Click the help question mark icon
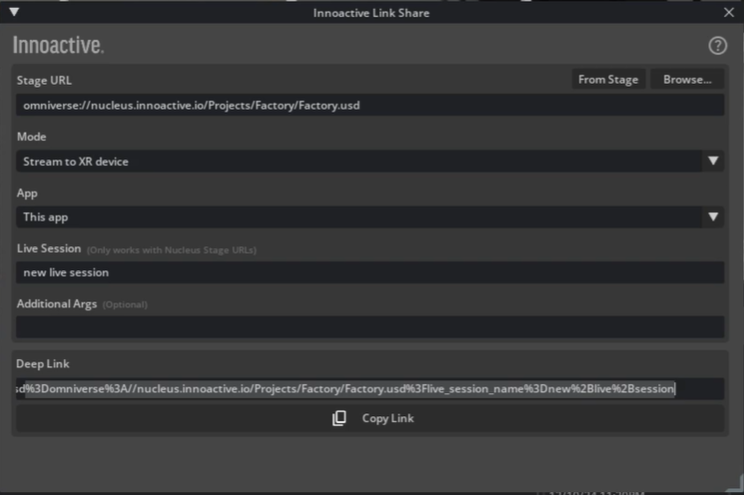 717,45
